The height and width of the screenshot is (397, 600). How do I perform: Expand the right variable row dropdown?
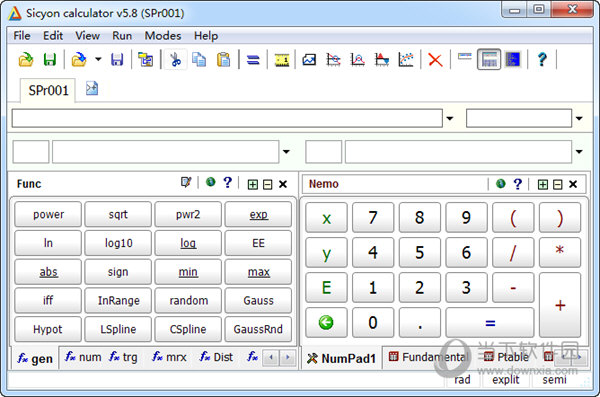tap(579, 152)
